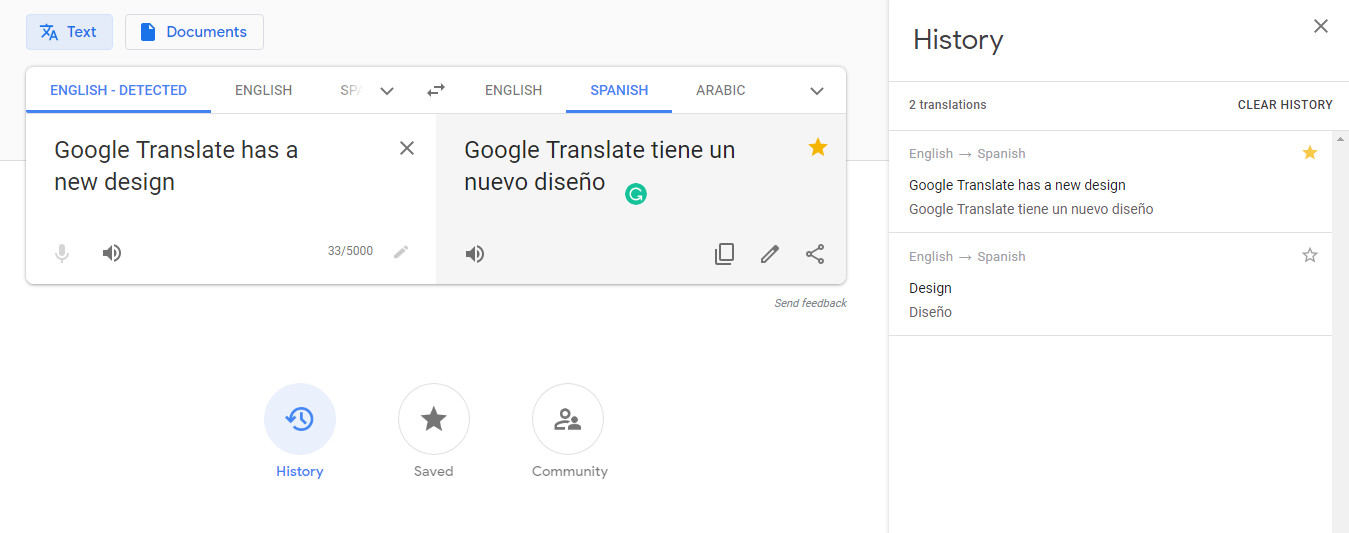Select the partially visible Spanish source tab

[349, 90]
